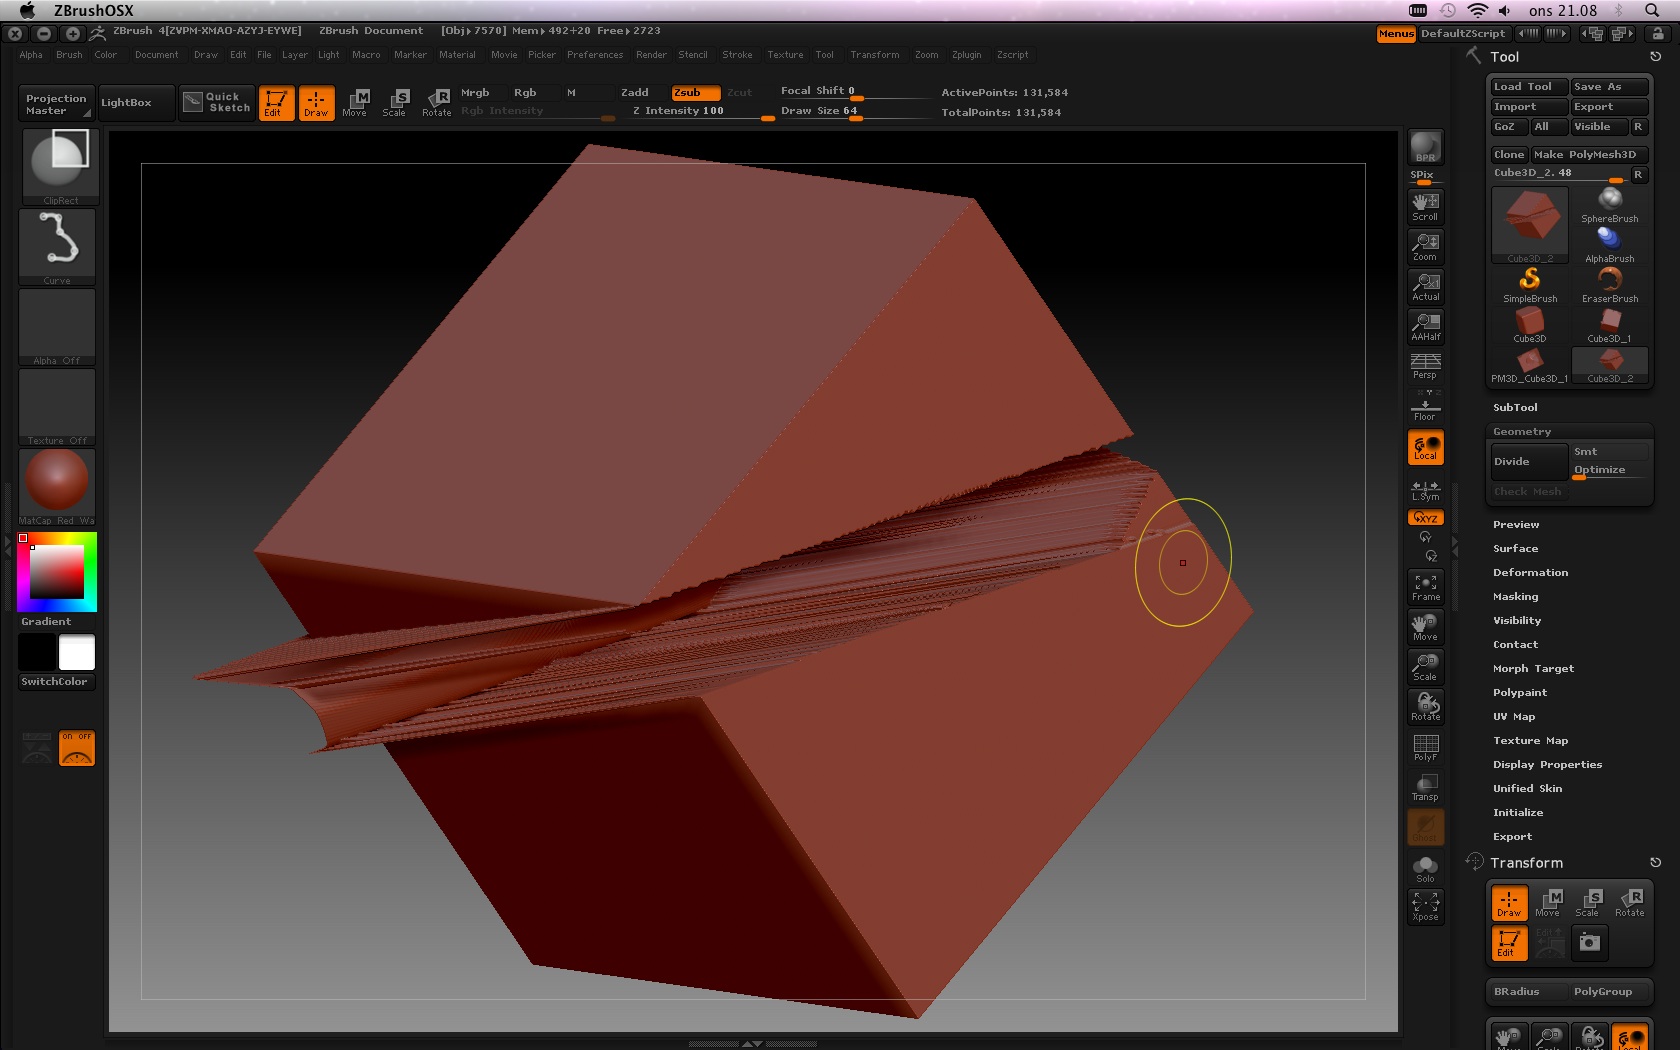Viewport: 1680px width, 1050px height.
Task: Expand the Deformation section
Action: click(1530, 573)
